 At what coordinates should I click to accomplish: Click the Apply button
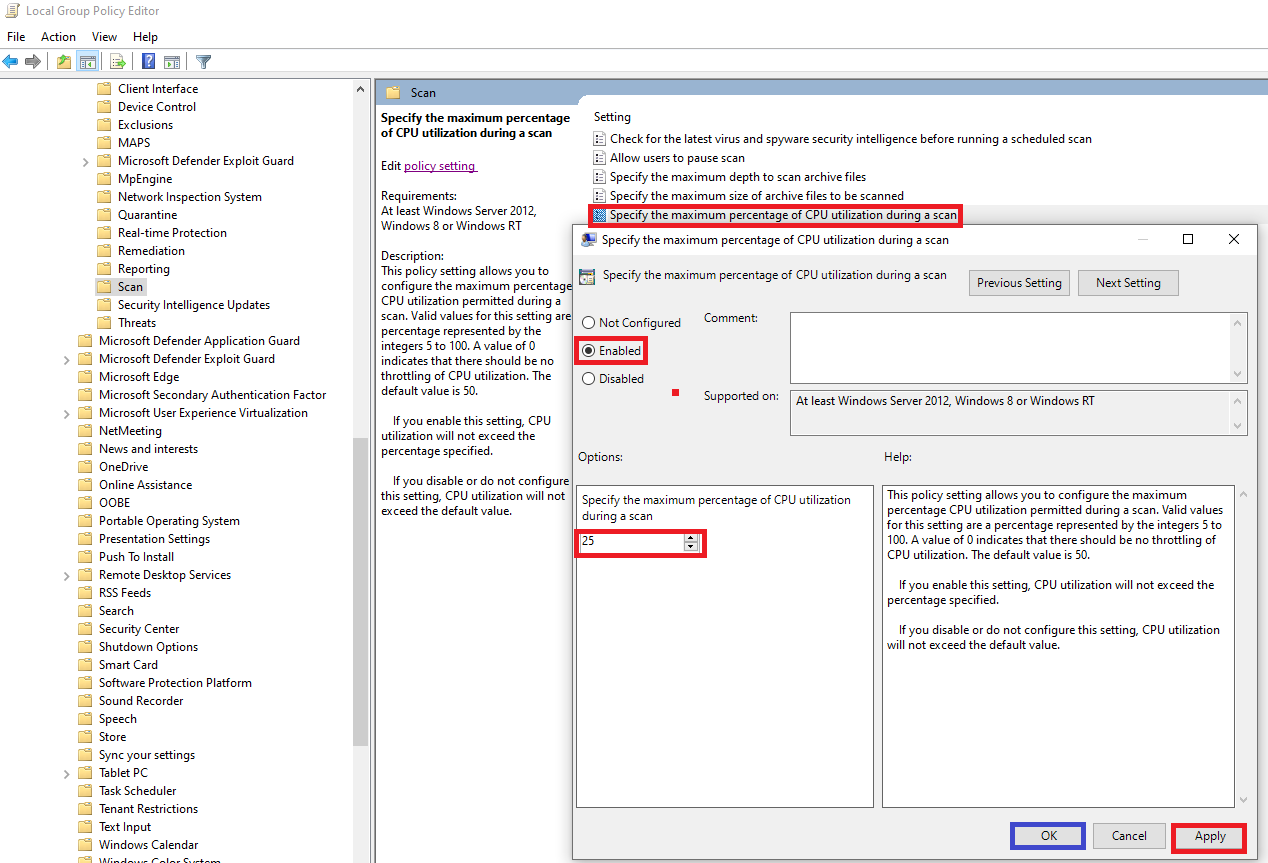point(1208,836)
